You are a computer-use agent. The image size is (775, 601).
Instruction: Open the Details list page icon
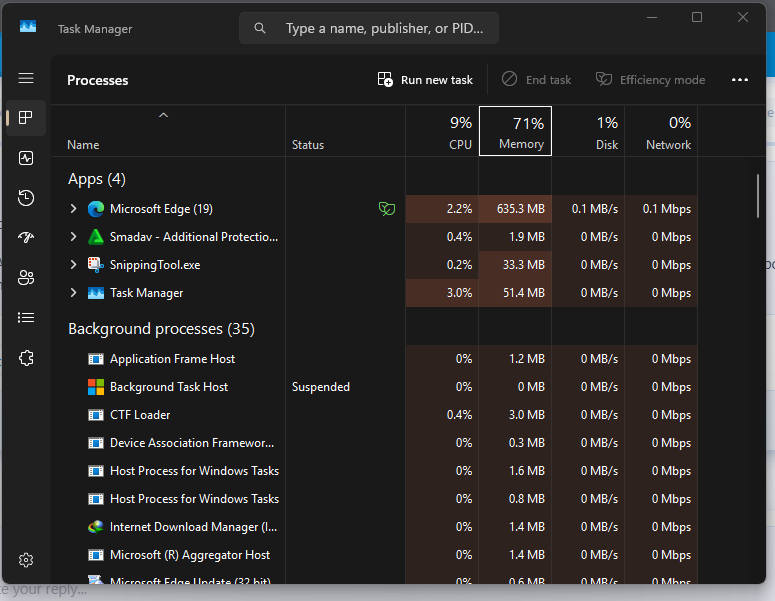pos(26,317)
